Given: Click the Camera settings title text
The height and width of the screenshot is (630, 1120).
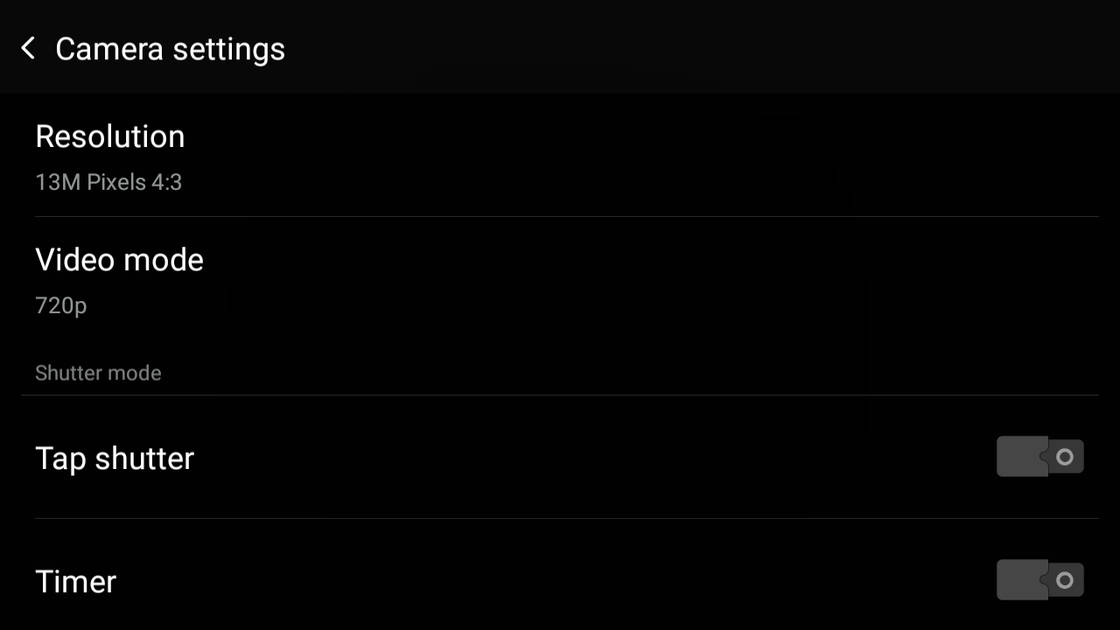Looking at the screenshot, I should click(x=170, y=49).
